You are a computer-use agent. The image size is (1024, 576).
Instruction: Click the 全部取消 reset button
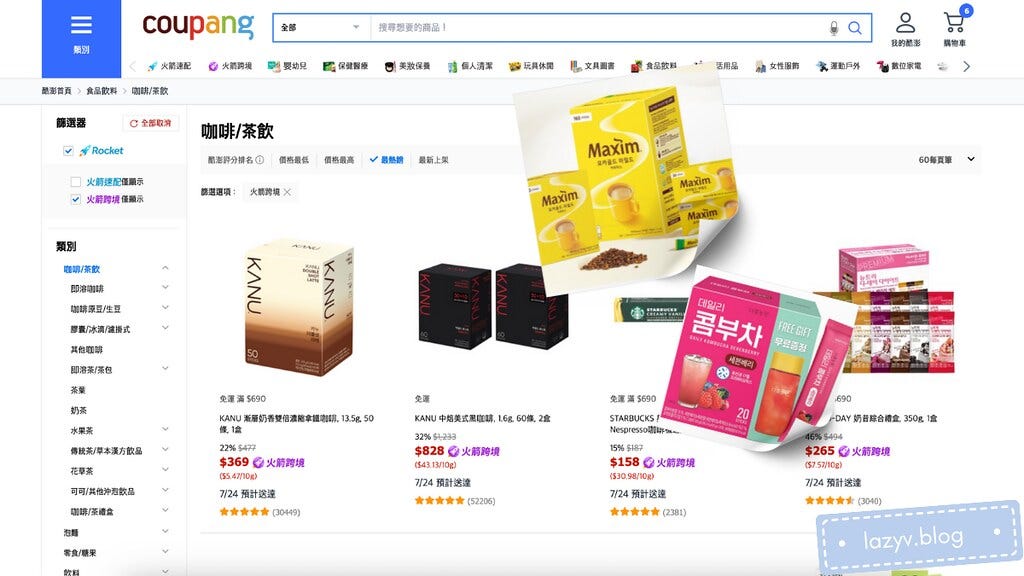coord(150,123)
